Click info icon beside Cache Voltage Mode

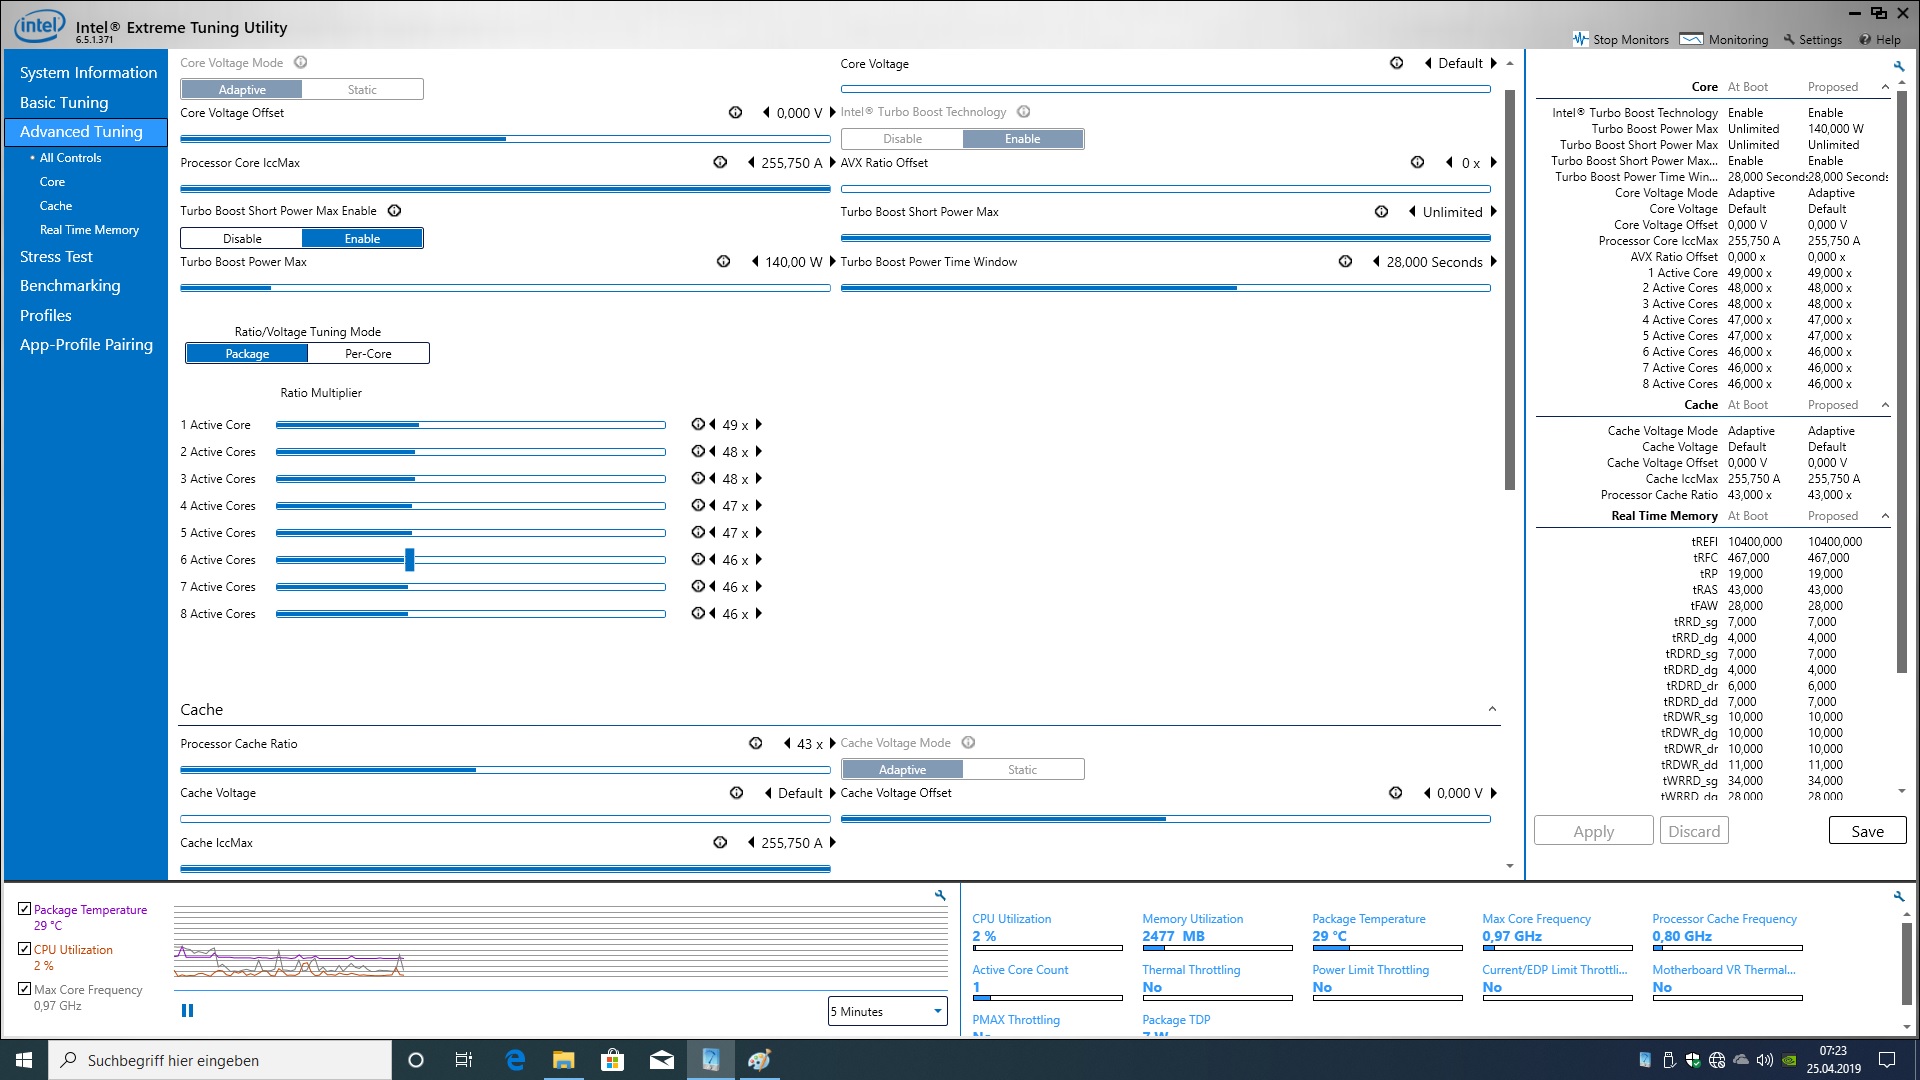968,742
